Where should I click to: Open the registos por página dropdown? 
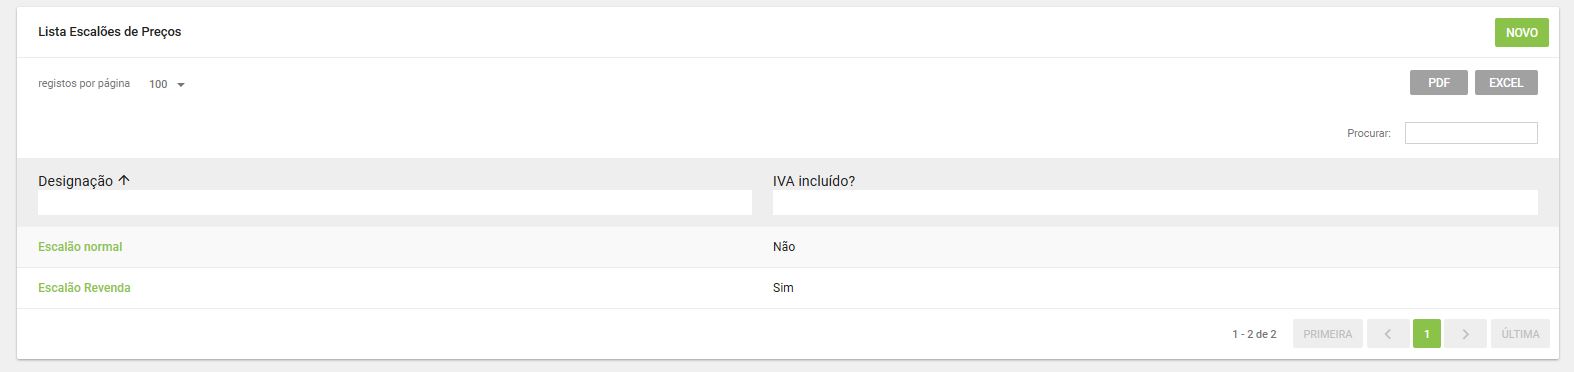pos(167,84)
